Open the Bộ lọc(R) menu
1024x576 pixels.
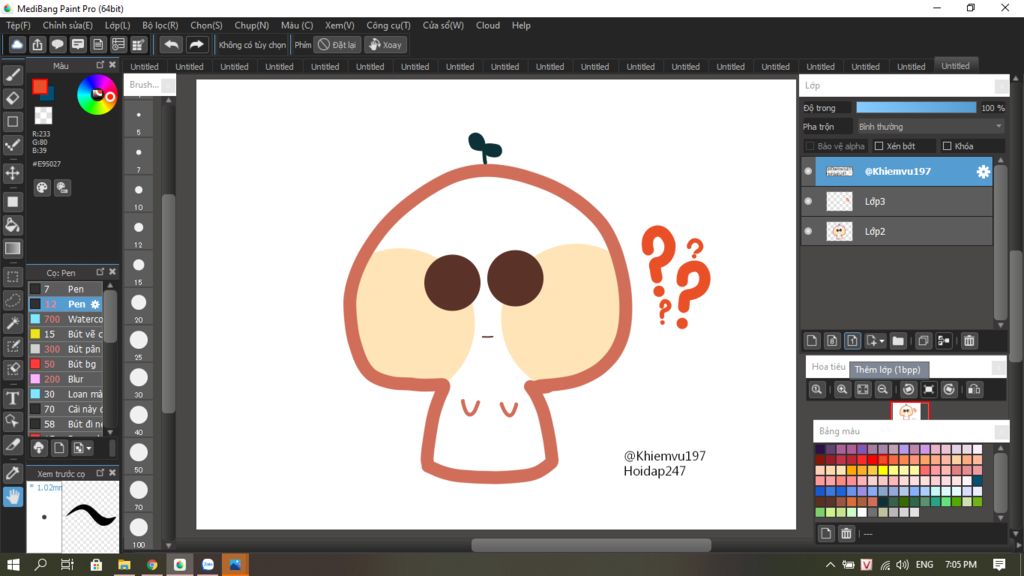point(160,25)
